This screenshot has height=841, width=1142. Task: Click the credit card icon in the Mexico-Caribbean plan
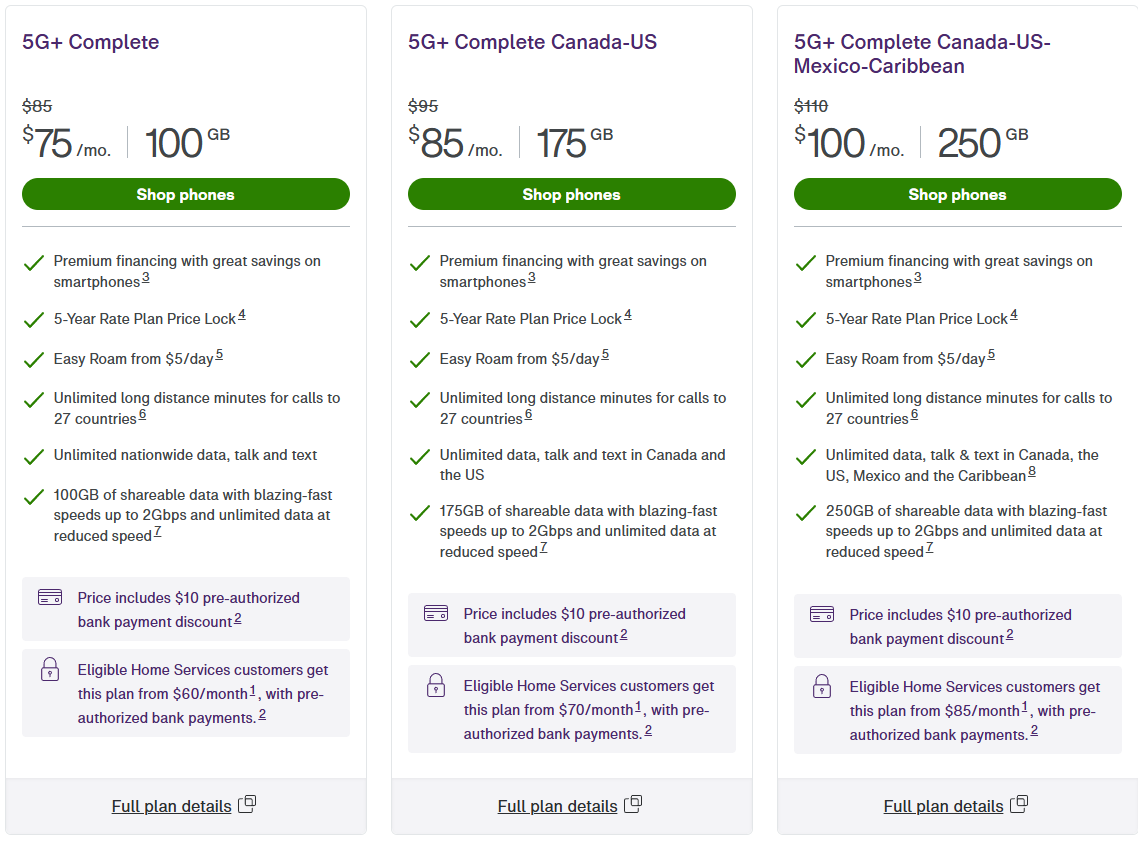[822, 614]
